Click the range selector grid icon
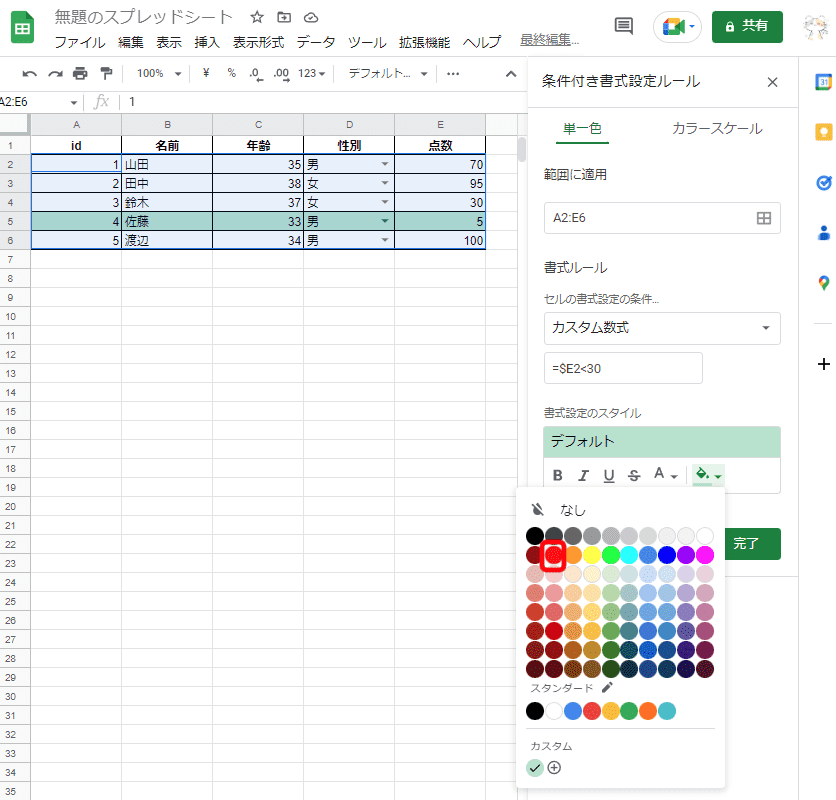 (x=763, y=218)
